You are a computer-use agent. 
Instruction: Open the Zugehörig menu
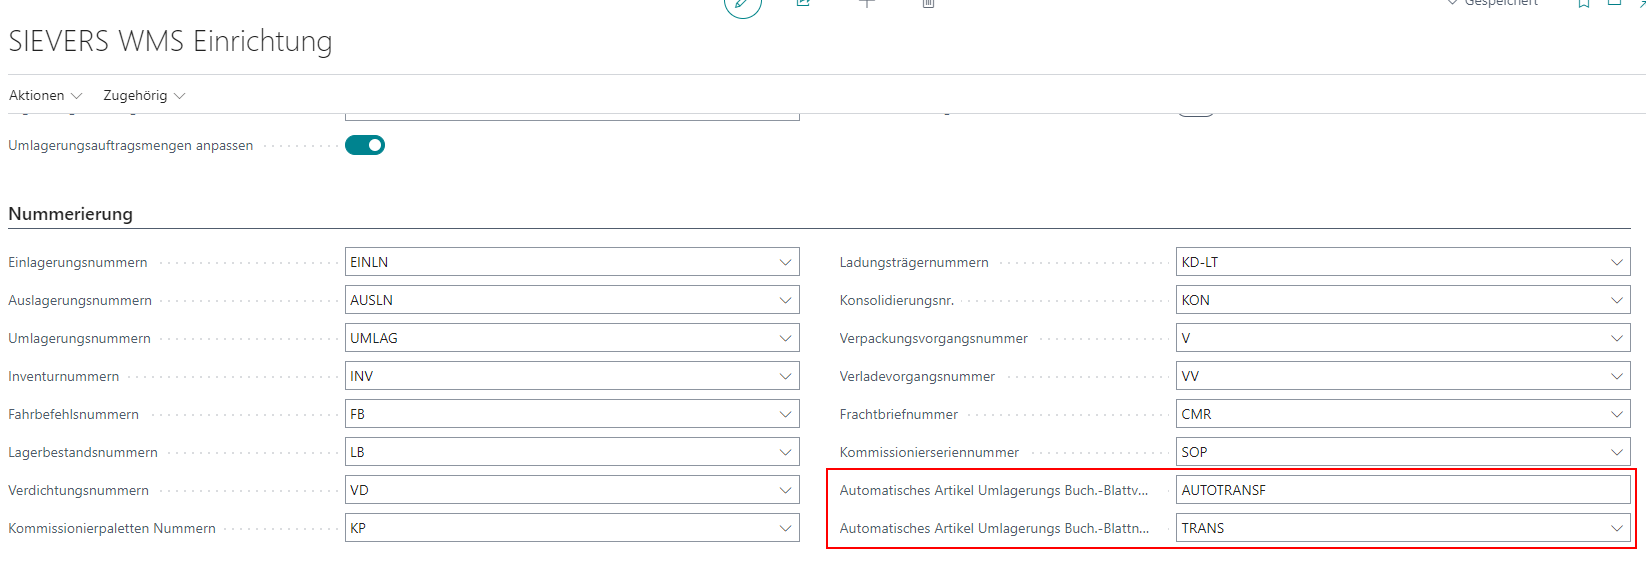click(x=144, y=96)
